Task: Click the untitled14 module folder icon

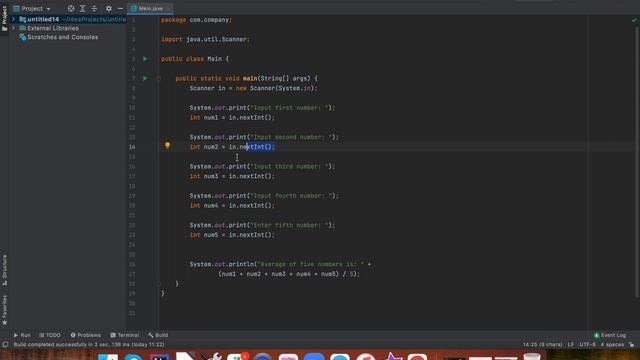Action: coord(23,19)
